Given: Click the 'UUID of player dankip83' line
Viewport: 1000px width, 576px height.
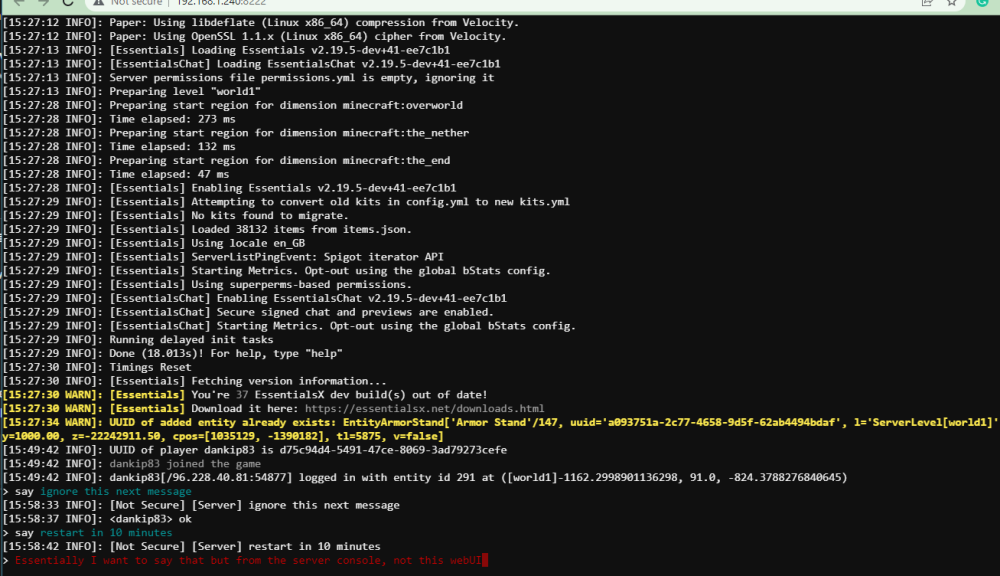Looking at the screenshot, I should tap(255, 450).
